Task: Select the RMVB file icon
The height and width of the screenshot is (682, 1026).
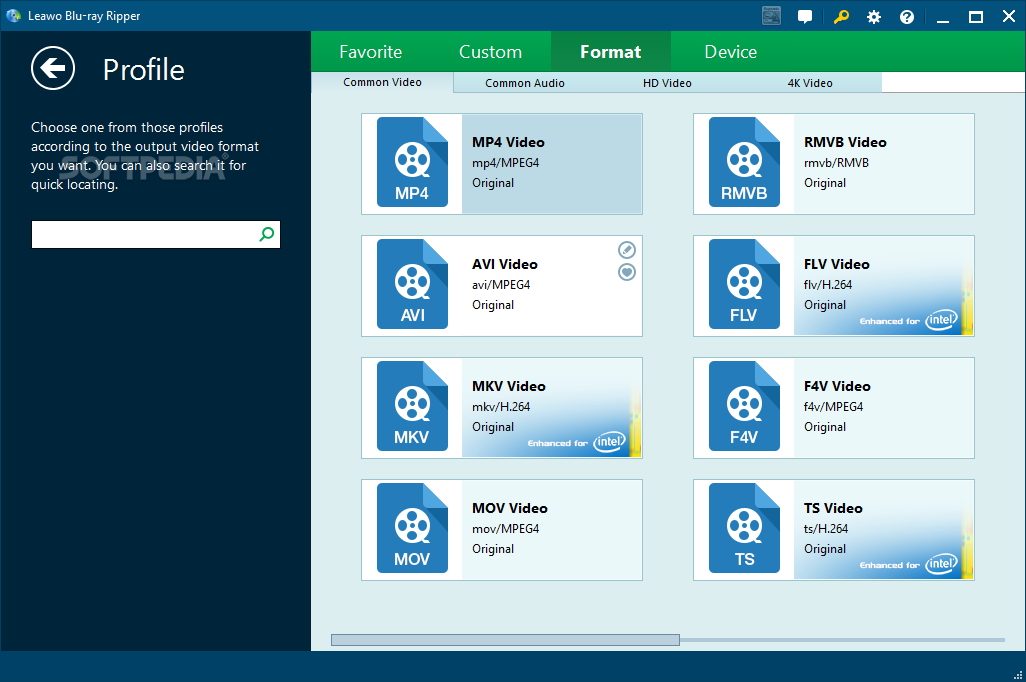Action: (x=745, y=162)
